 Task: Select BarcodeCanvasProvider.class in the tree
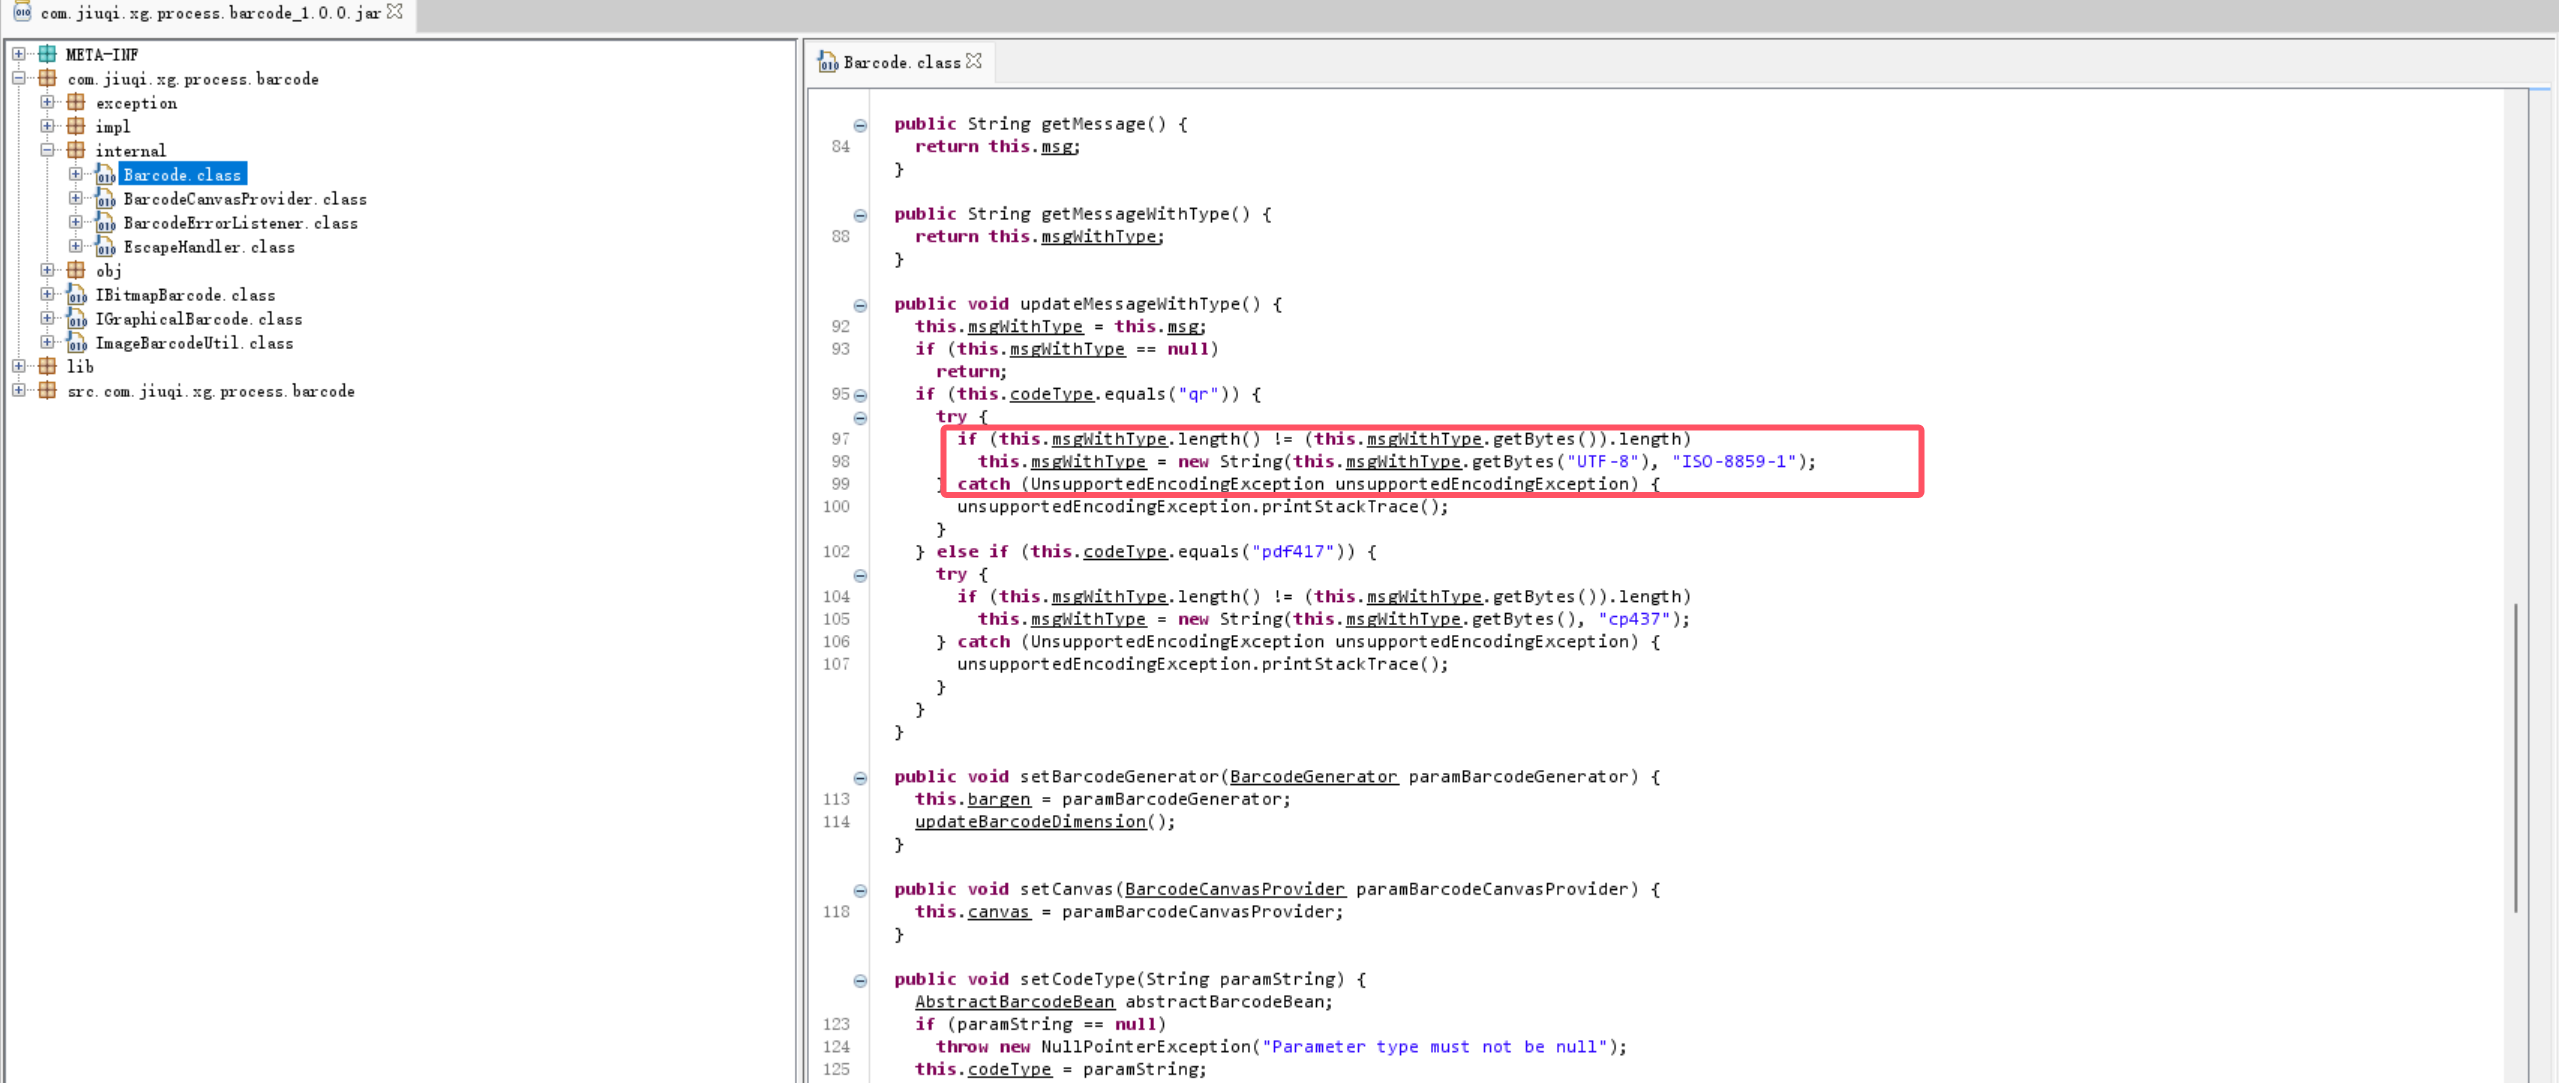[x=245, y=199]
